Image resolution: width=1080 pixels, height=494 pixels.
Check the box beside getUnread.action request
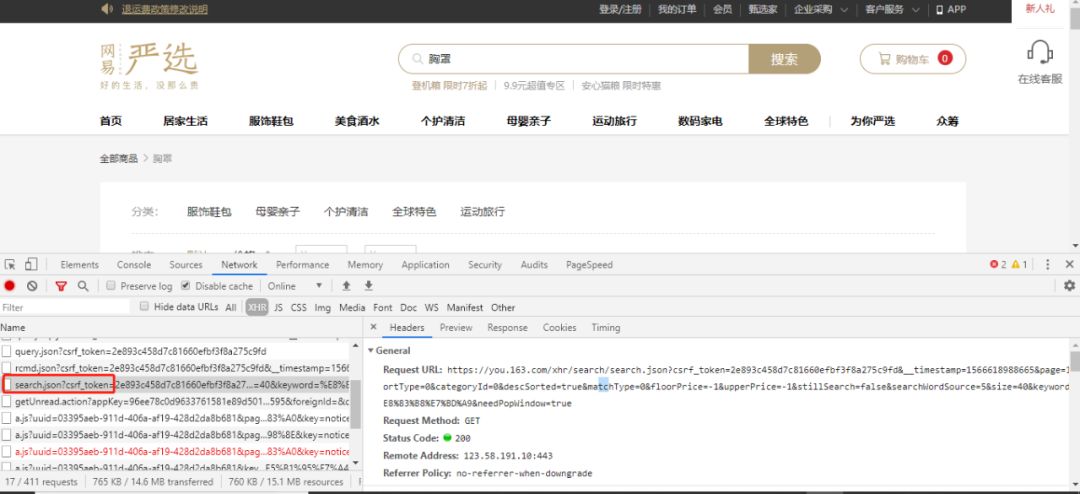[x=7, y=401]
